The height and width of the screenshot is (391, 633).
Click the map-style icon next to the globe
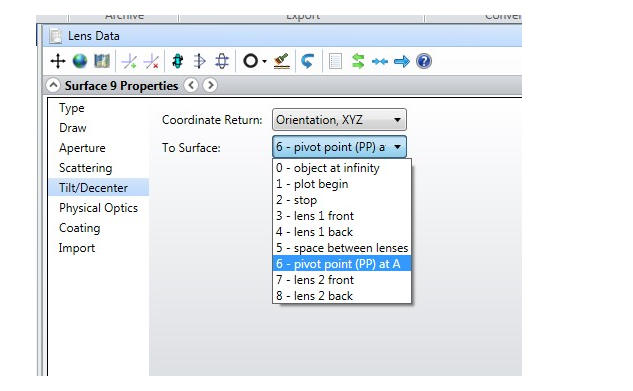point(101,61)
